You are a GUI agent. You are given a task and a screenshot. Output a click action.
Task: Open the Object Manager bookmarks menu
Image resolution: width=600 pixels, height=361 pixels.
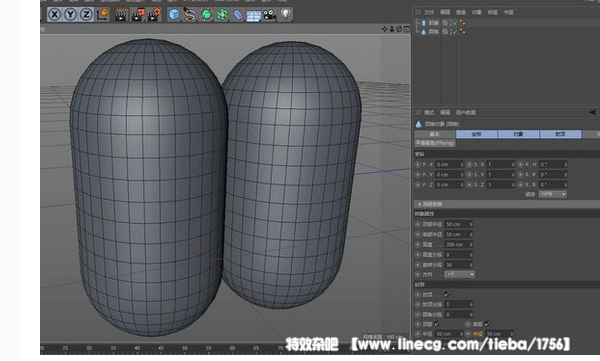(x=509, y=12)
